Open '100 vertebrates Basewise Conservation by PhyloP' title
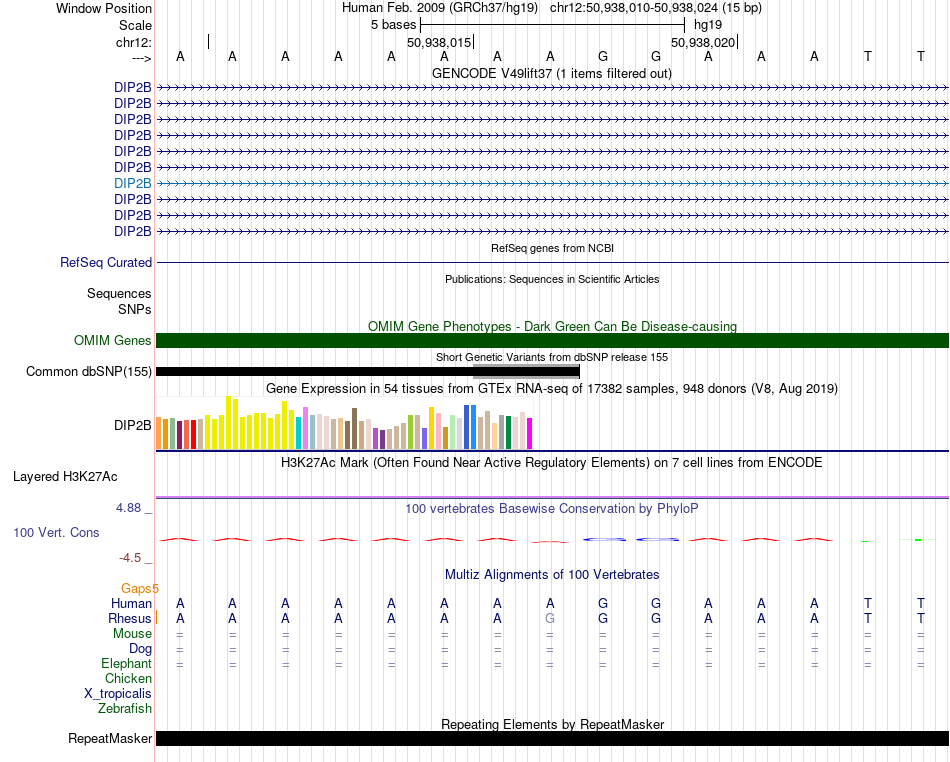 point(552,508)
